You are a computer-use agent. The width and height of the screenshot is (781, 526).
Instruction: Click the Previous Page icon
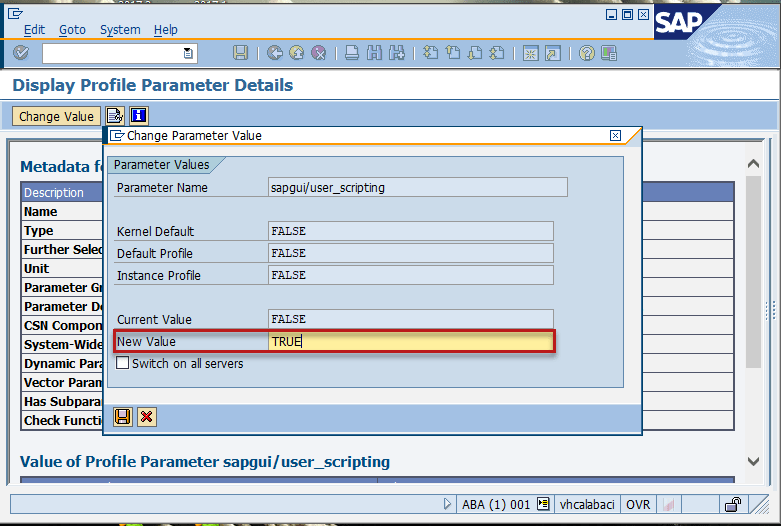pyautogui.click(x=453, y=53)
